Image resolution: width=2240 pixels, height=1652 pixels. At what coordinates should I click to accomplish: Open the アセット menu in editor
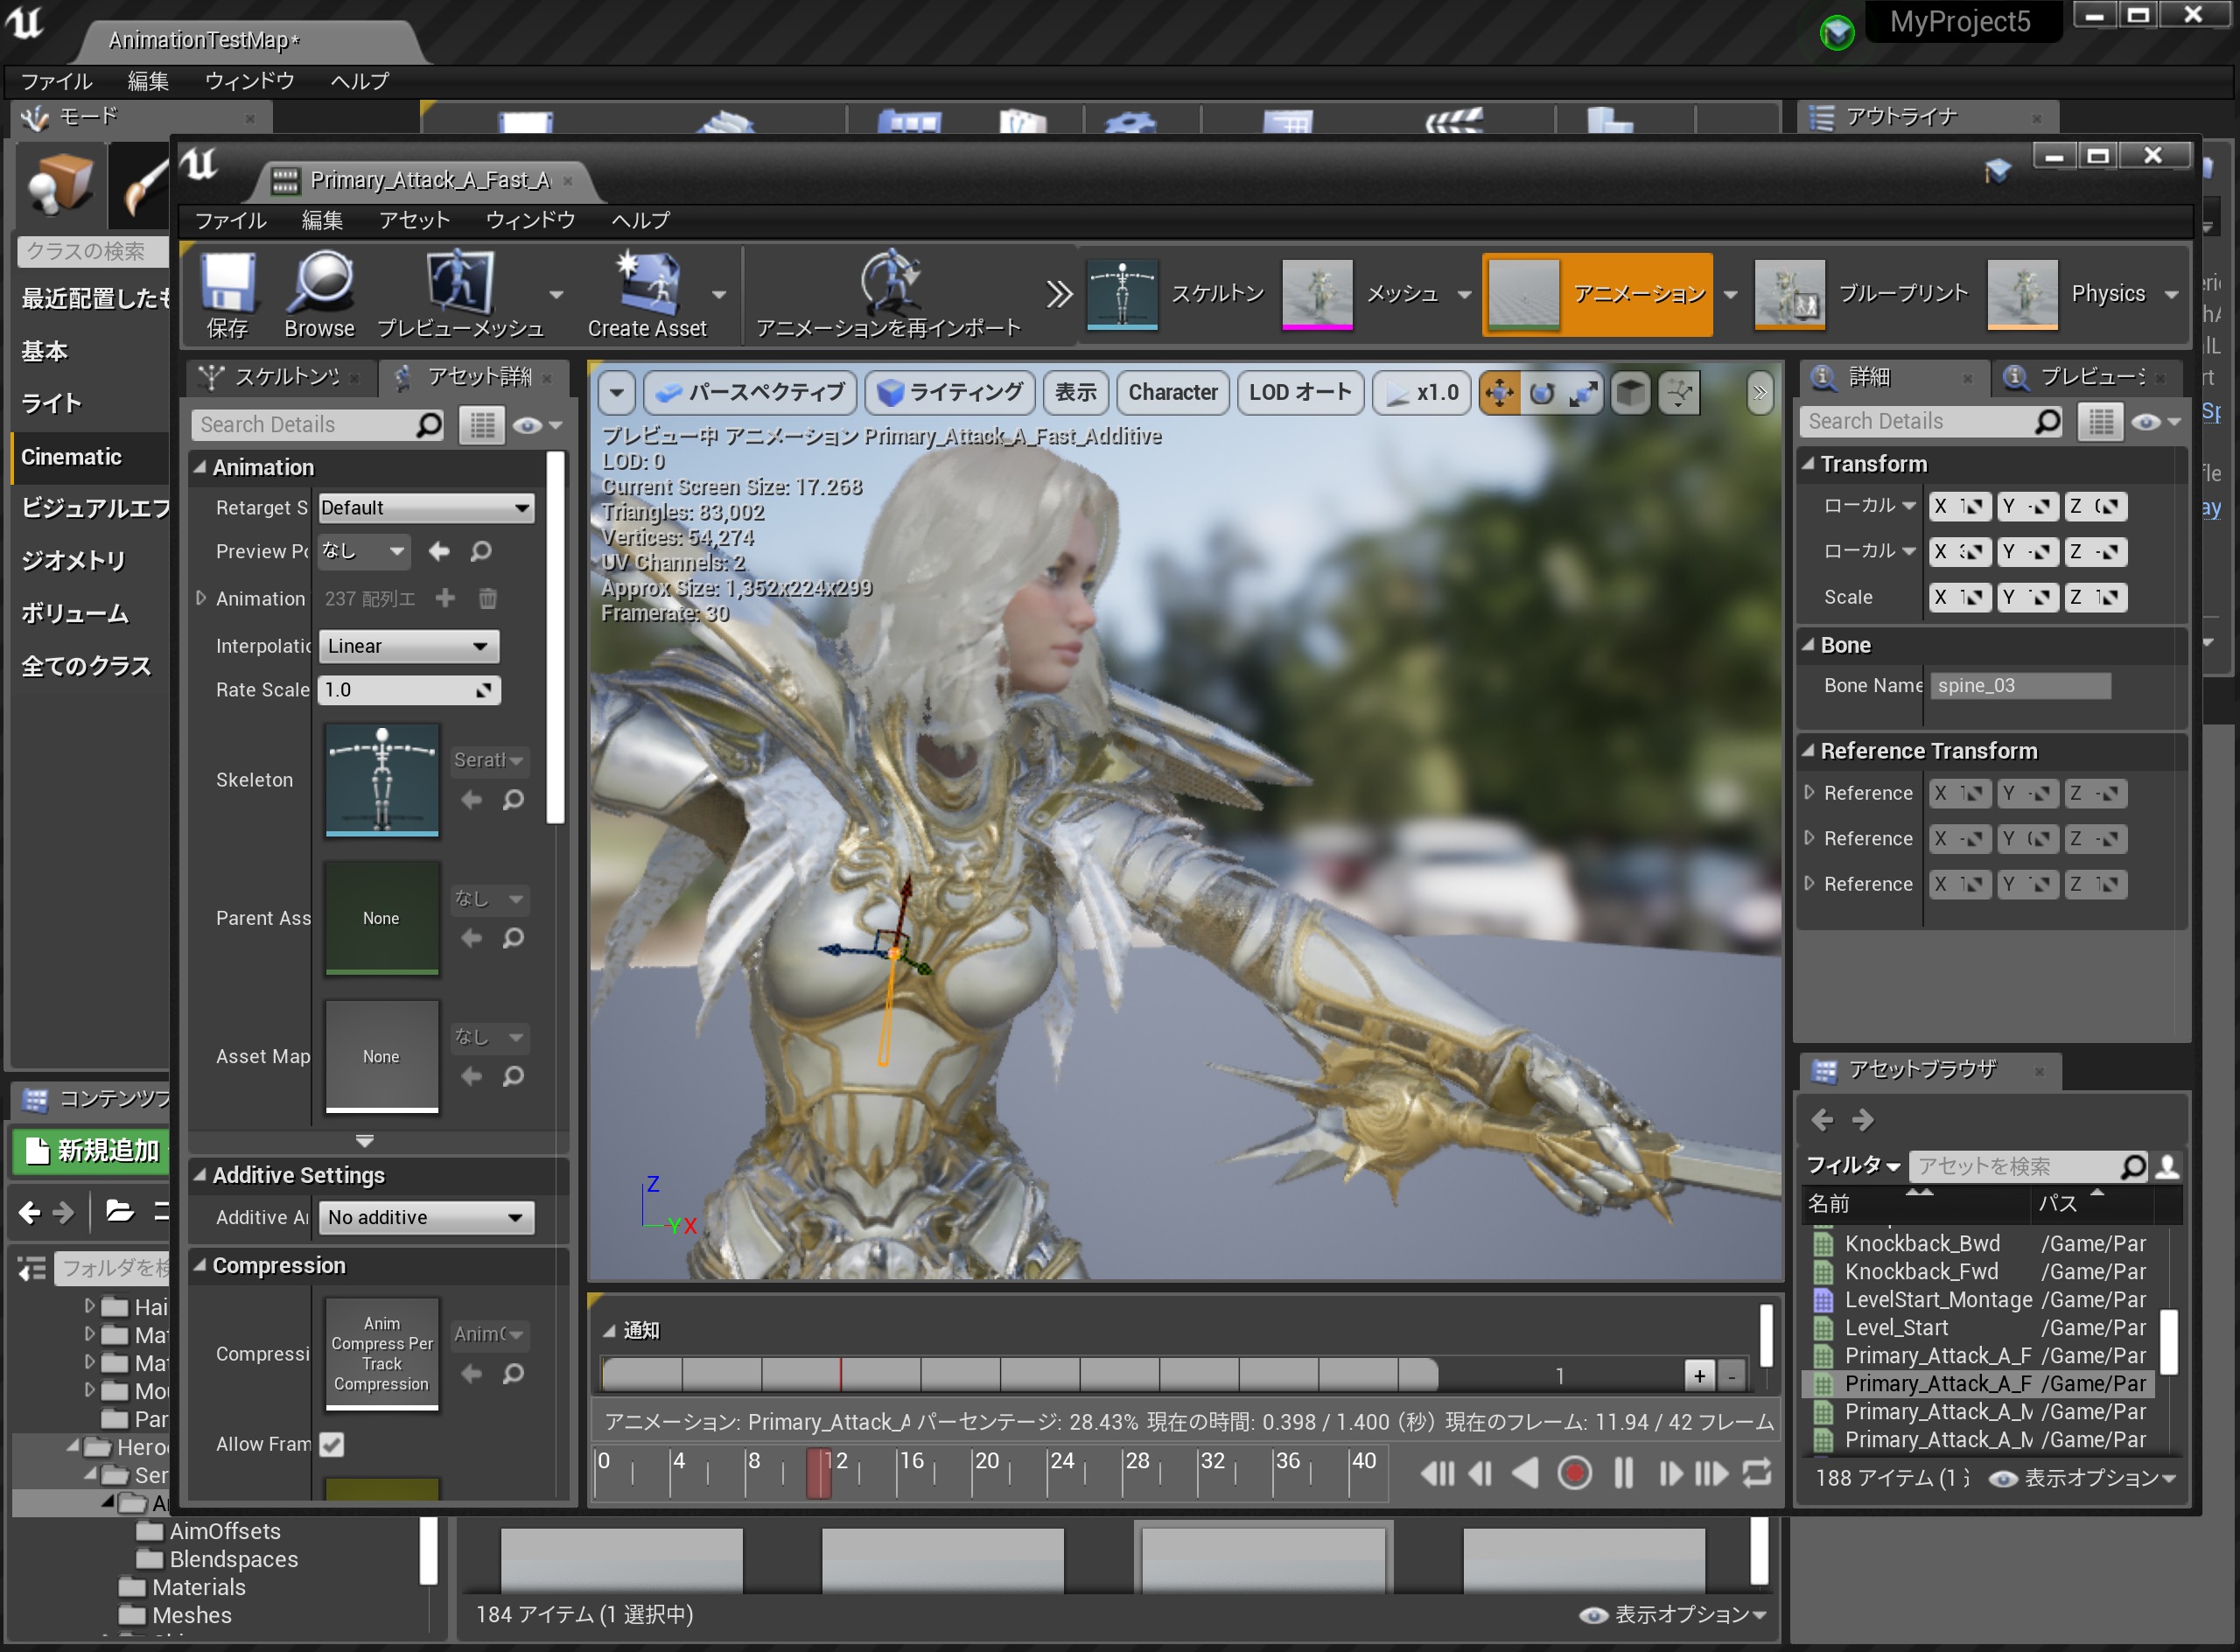(x=413, y=220)
